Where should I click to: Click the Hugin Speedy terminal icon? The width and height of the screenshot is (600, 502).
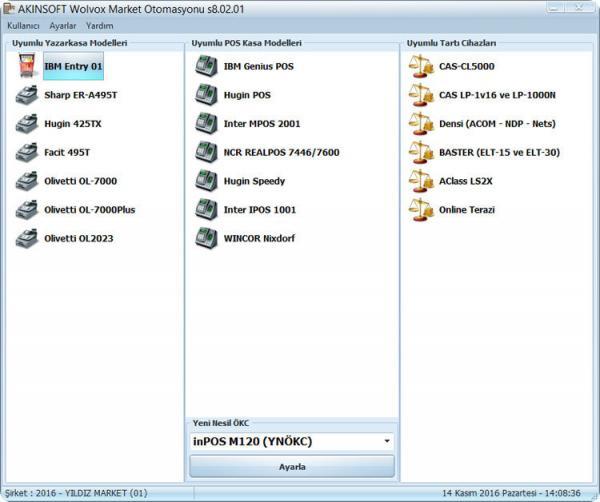point(206,181)
